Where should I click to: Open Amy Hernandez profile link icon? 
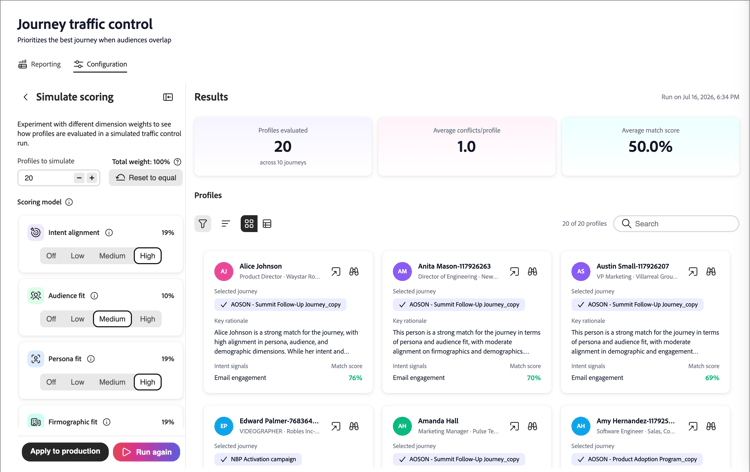[693, 426]
